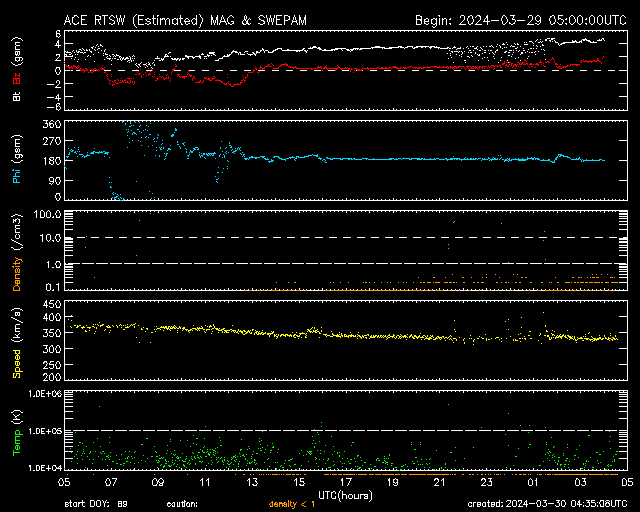
Task: Click the 'Temp (K)' axis label
Action: coord(17,433)
